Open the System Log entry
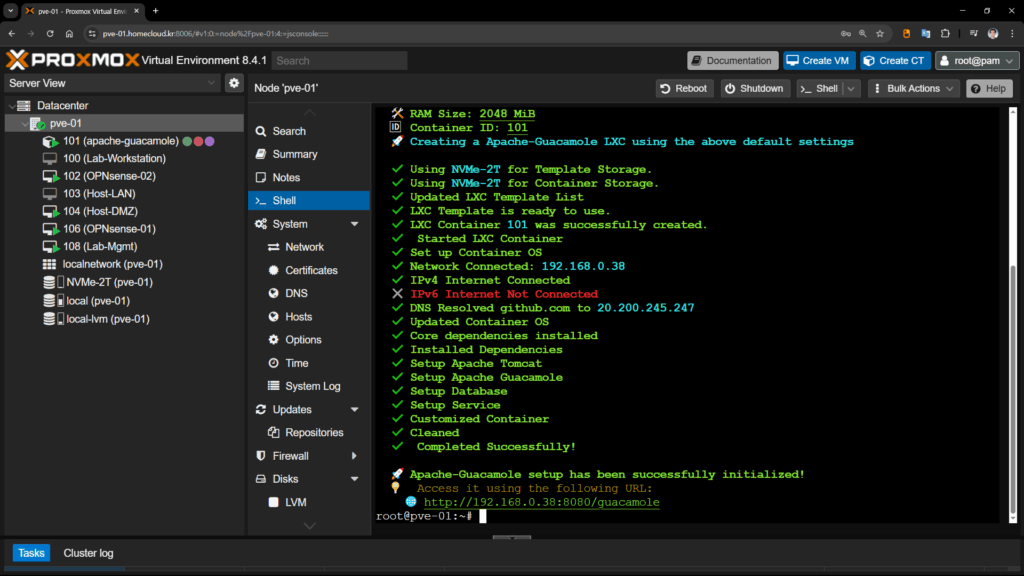1024x576 pixels. [312, 386]
